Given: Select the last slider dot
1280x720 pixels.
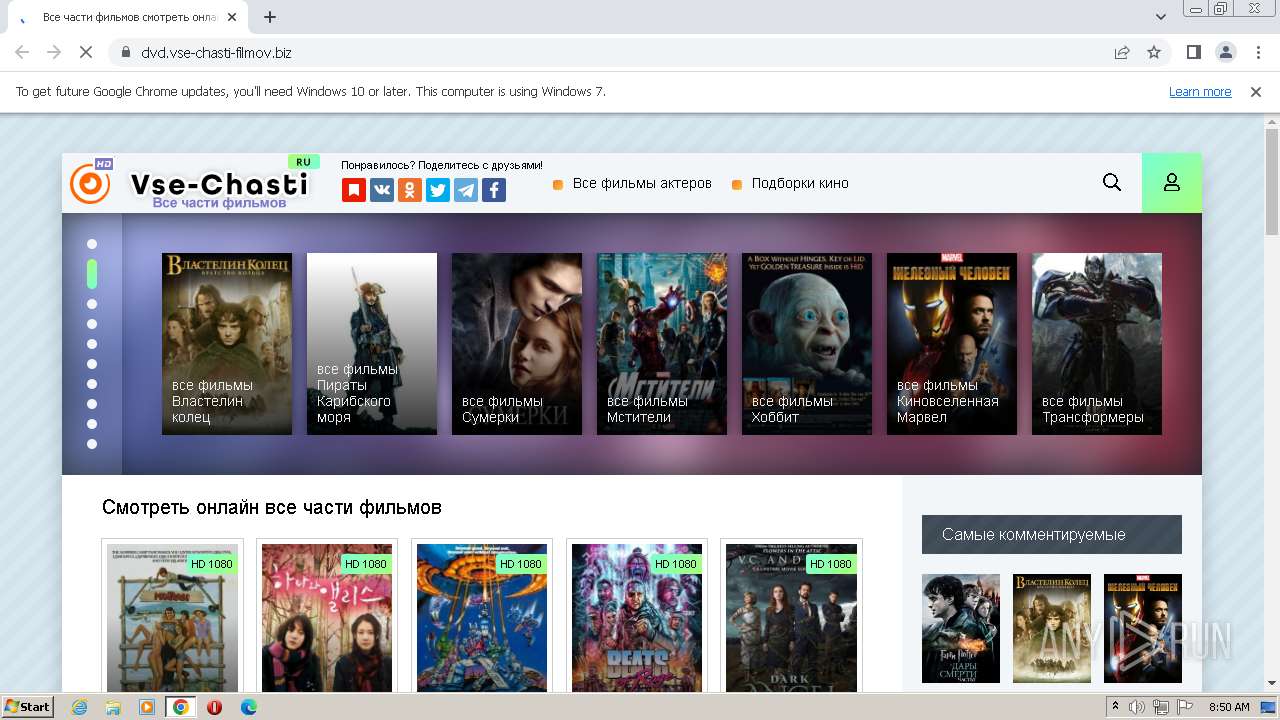Looking at the screenshot, I should coord(92,444).
